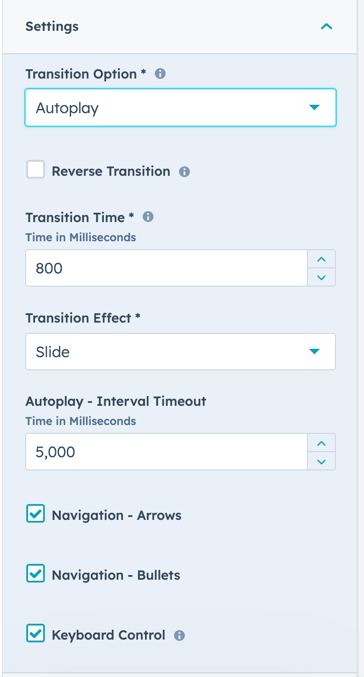The height and width of the screenshot is (677, 364).
Task: Increase Transition Time with the up arrow
Action: coord(321,259)
